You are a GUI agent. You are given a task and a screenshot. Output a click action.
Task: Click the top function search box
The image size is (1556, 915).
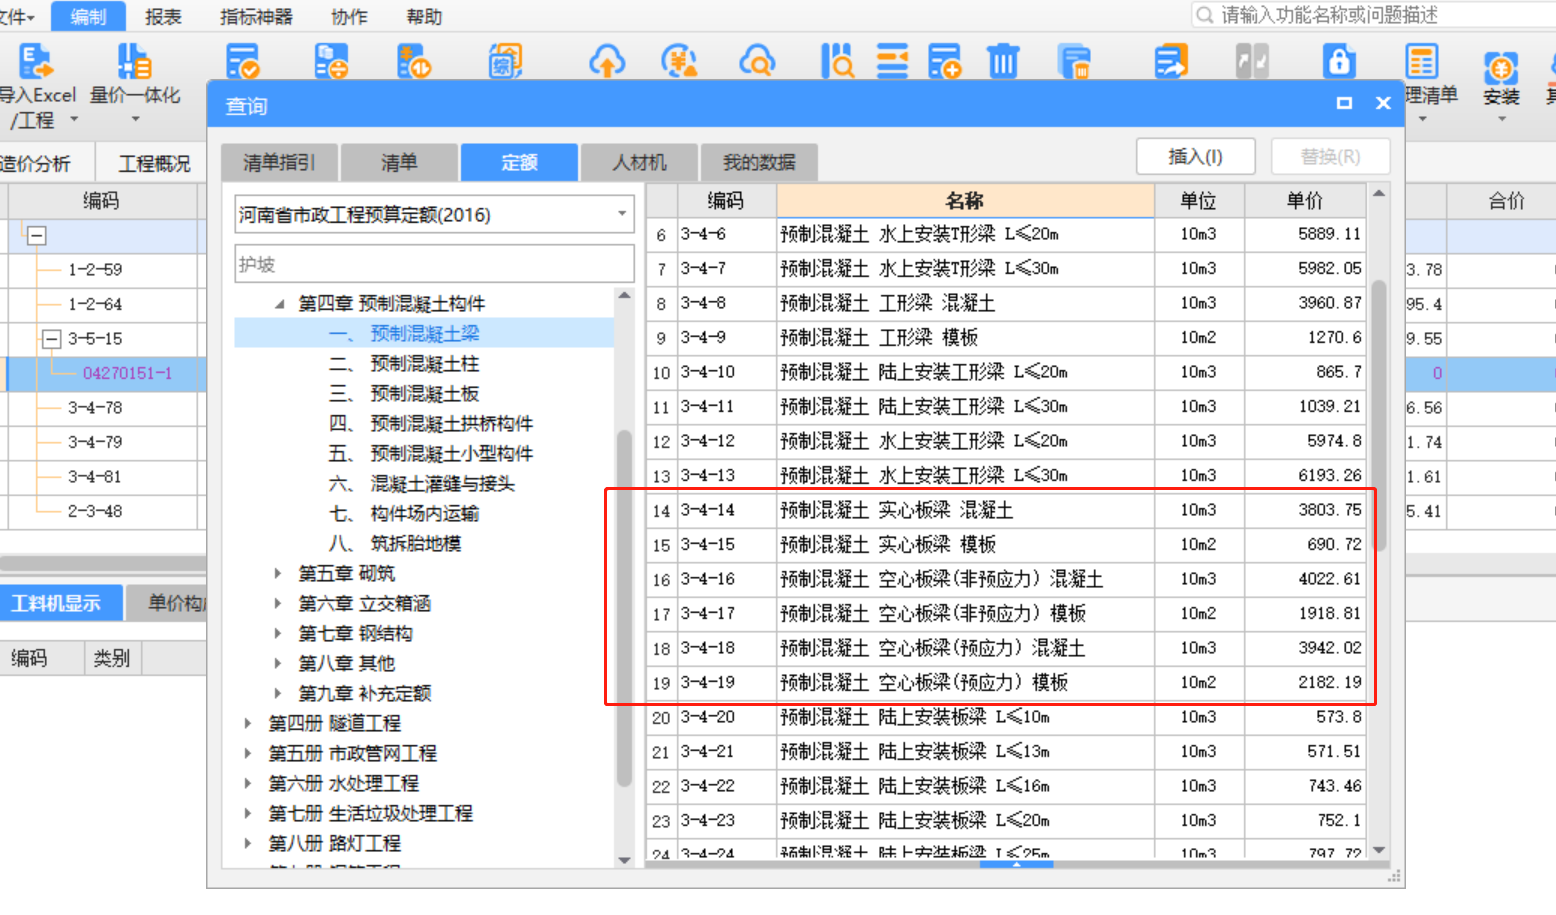(1375, 15)
